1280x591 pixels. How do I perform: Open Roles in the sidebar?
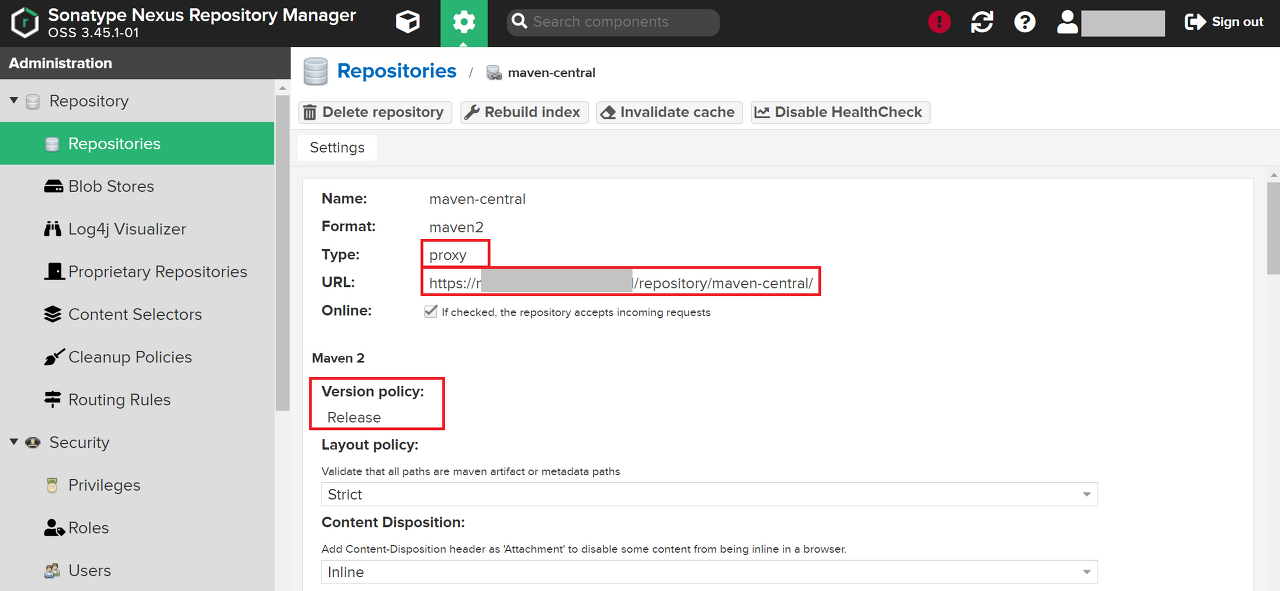coord(137,528)
